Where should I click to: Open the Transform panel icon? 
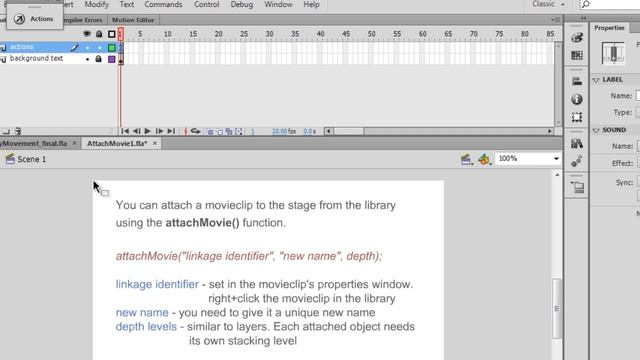pos(577,117)
